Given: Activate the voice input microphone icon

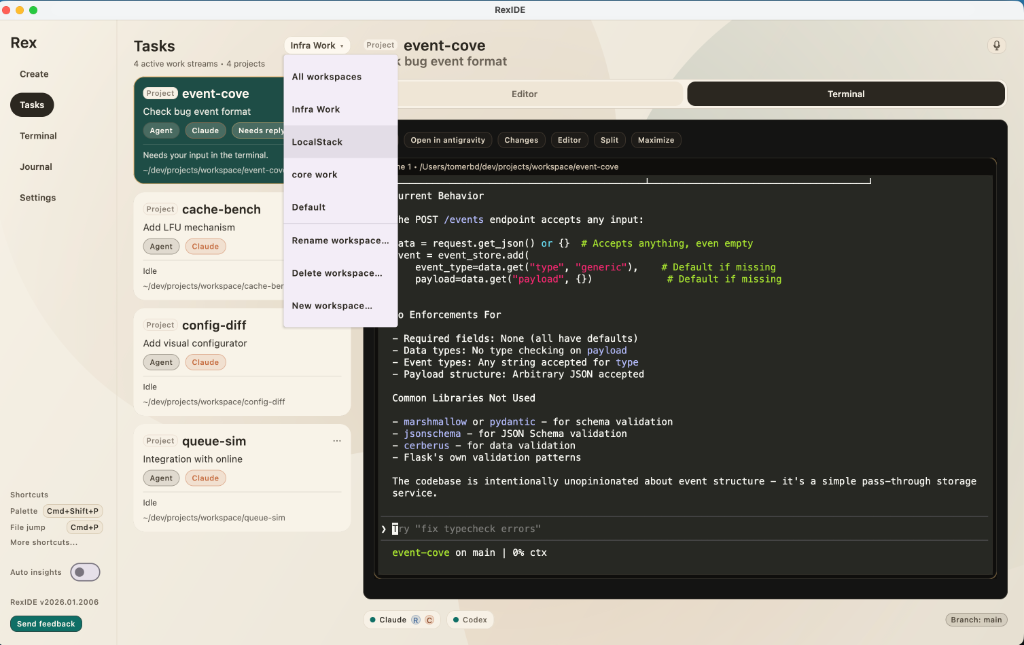Looking at the screenshot, I should coord(996,45).
